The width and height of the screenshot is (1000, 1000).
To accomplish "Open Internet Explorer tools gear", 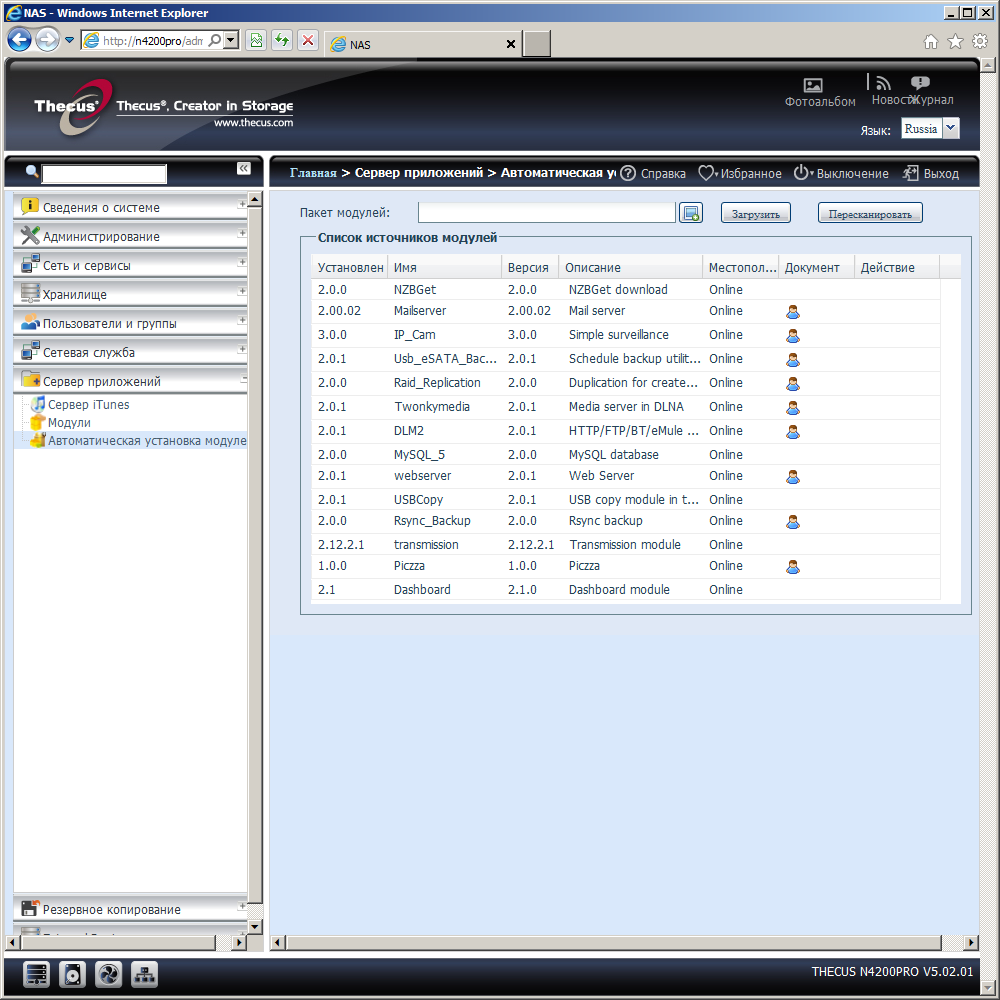I will point(980,41).
